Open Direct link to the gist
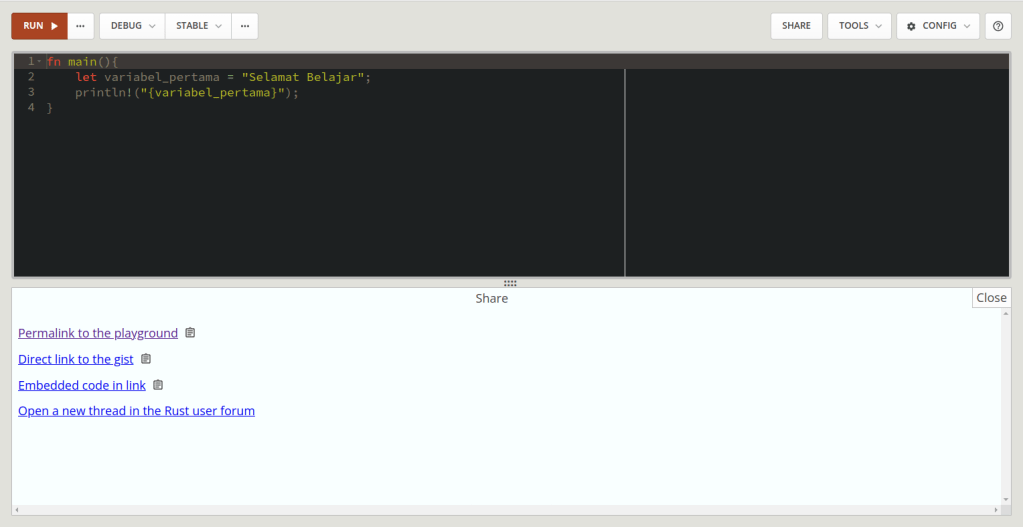Screen dimensions: 1023x527 coord(76,359)
